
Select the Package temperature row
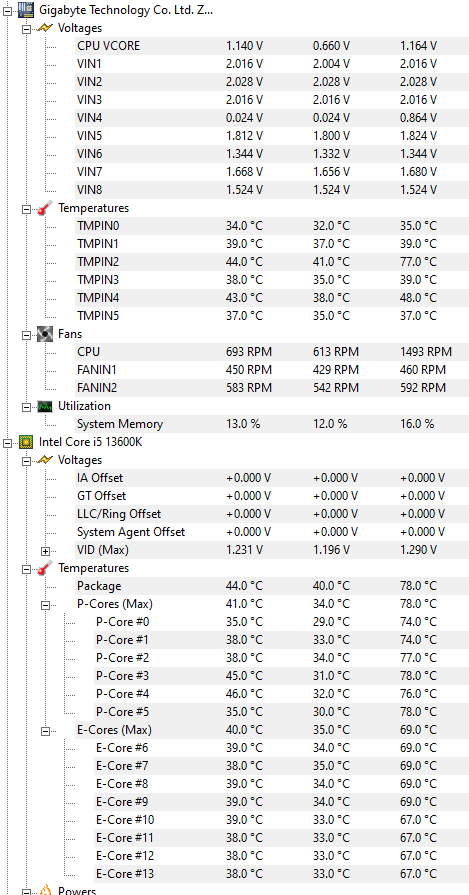coord(271,586)
